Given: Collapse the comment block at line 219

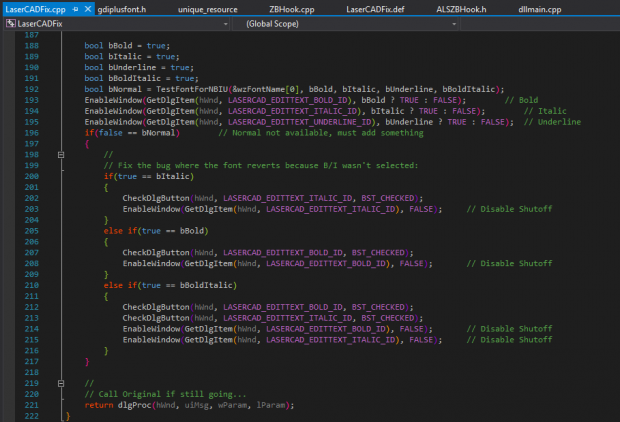Looking at the screenshot, I should [x=61, y=383].
